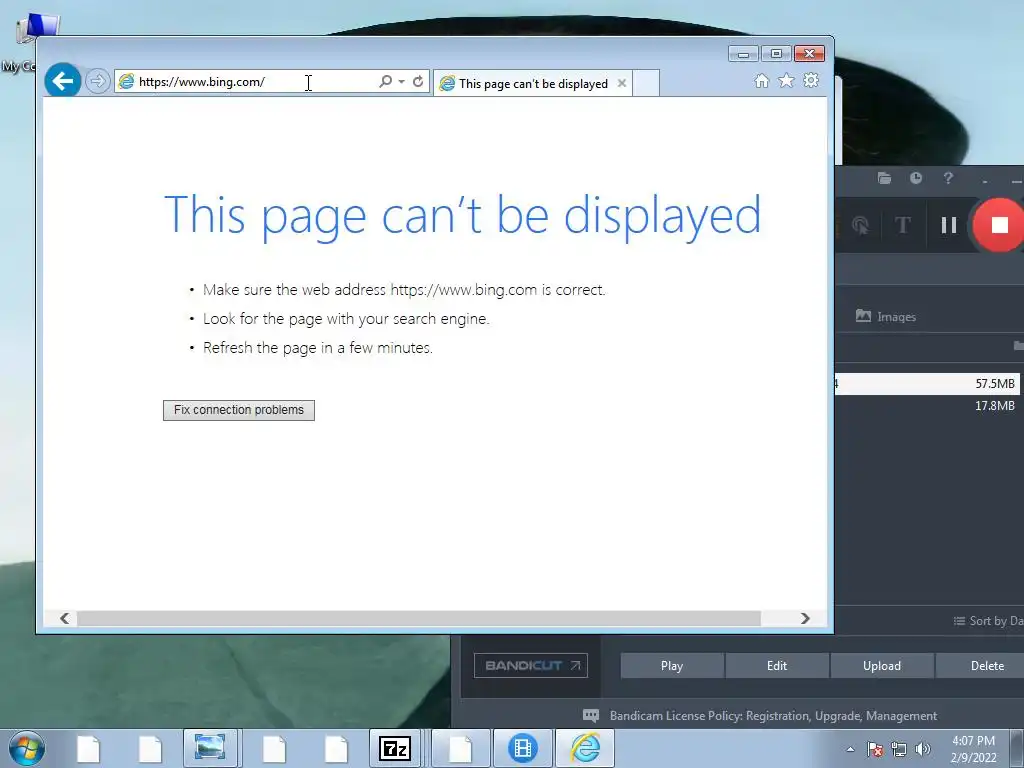This screenshot has height=768, width=1024.
Task: Stop recording with Bandicam's red stop button
Action: (x=999, y=225)
